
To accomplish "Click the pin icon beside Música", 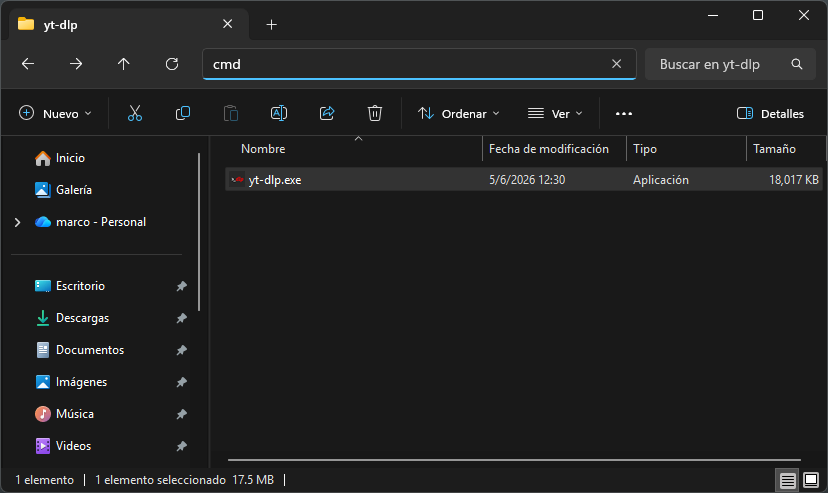I will coord(181,414).
